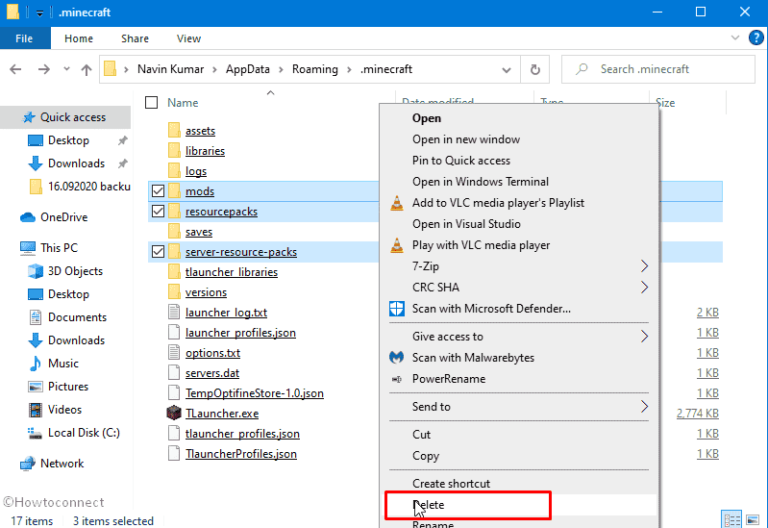Screen dimensions: 768x528
Task: Expand the Send to submenu arrow
Action: pyautogui.click(x=644, y=406)
